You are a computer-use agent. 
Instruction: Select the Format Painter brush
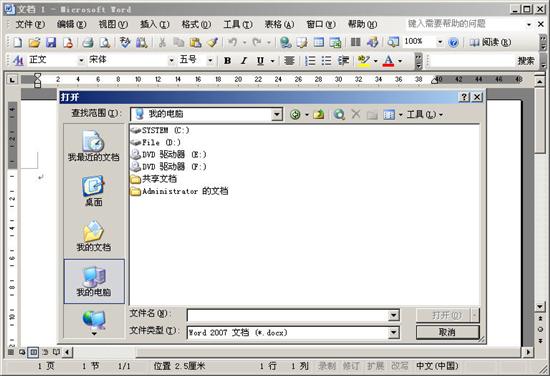tap(212, 42)
